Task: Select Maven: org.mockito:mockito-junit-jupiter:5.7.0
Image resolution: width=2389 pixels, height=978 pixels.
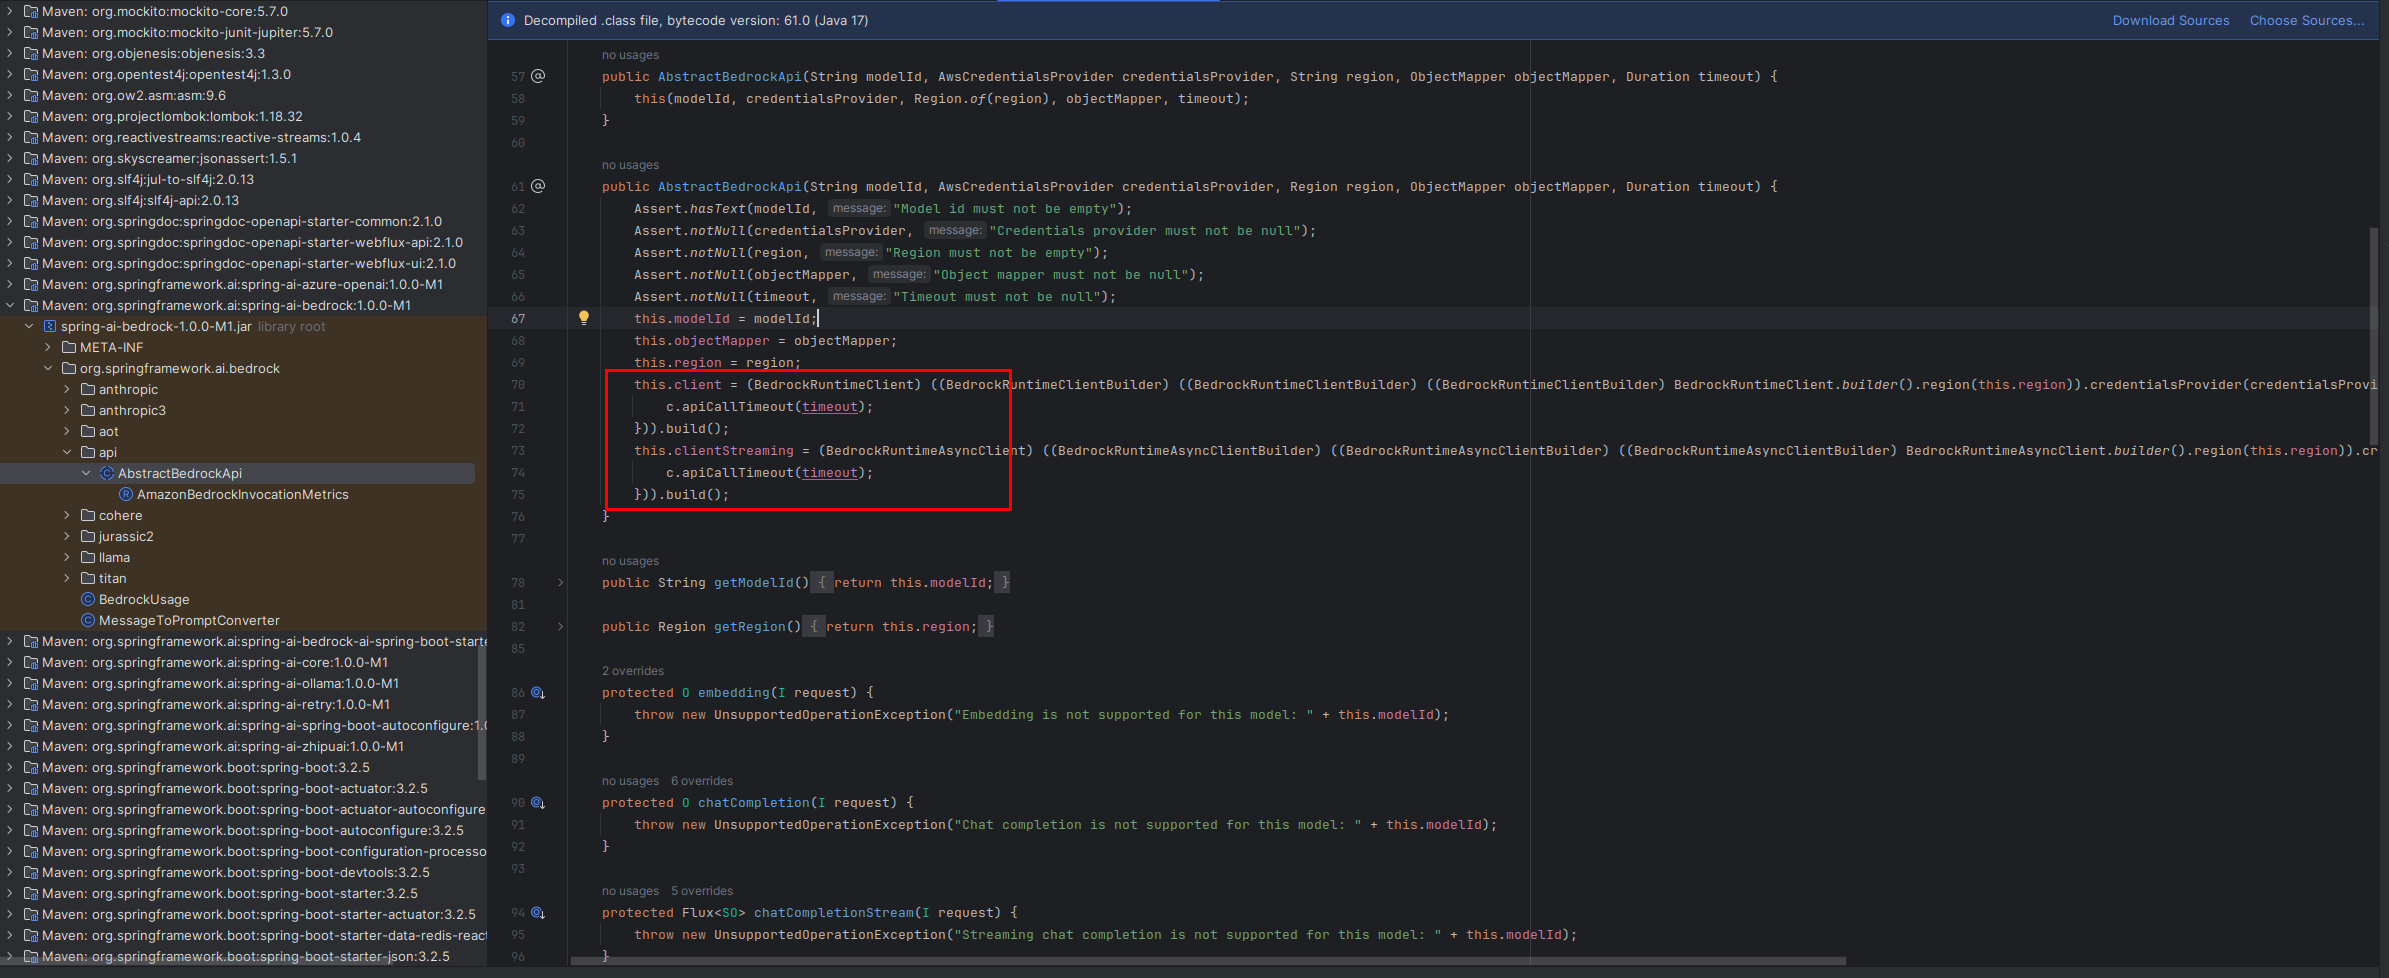Action: point(187,32)
